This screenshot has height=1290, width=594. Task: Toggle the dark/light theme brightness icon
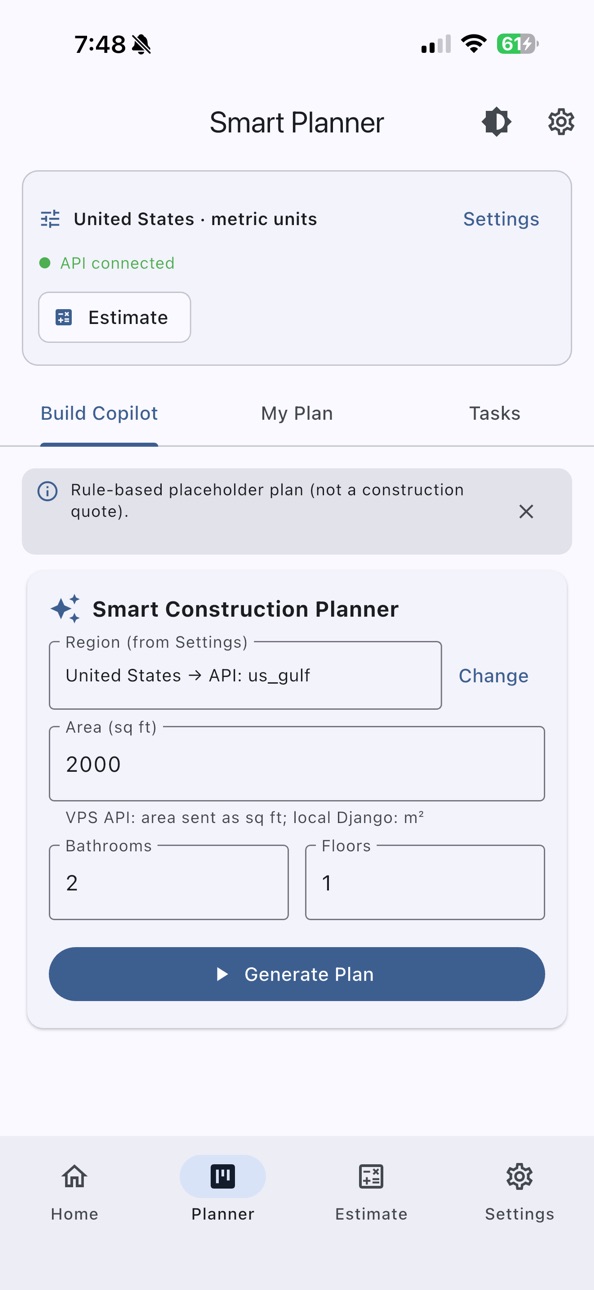(496, 122)
